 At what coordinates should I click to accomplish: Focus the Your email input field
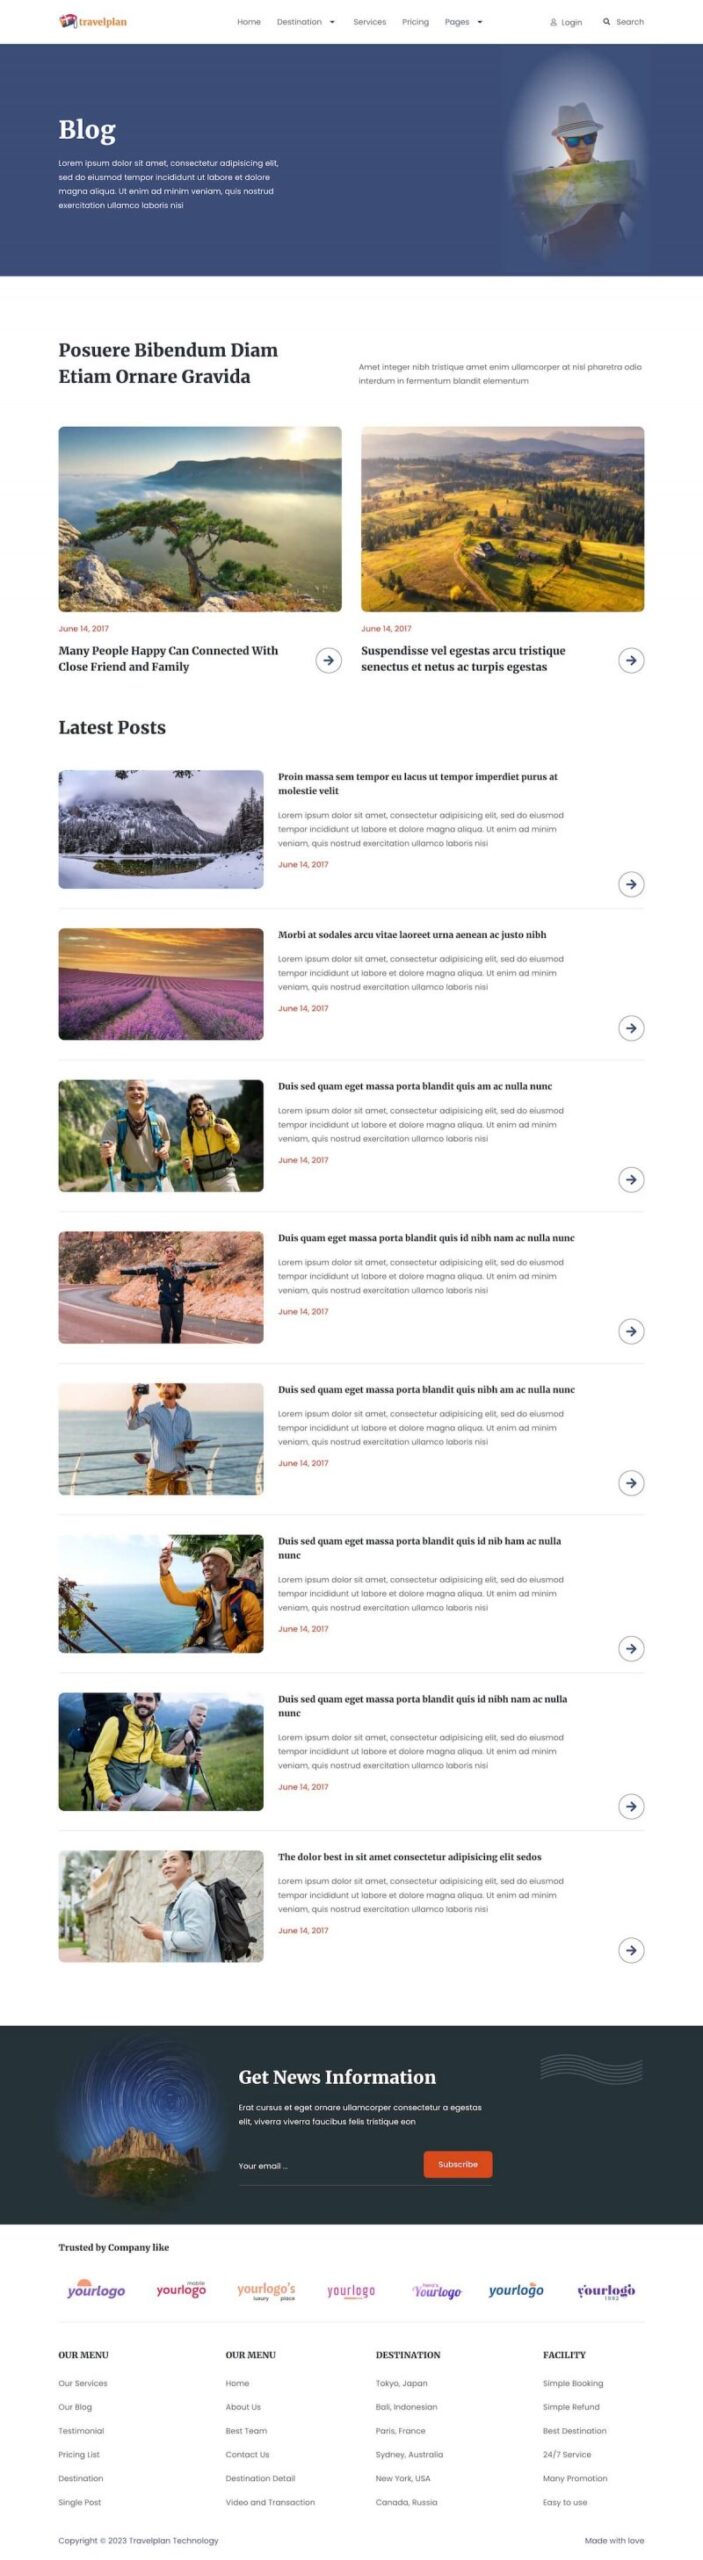(x=328, y=2166)
